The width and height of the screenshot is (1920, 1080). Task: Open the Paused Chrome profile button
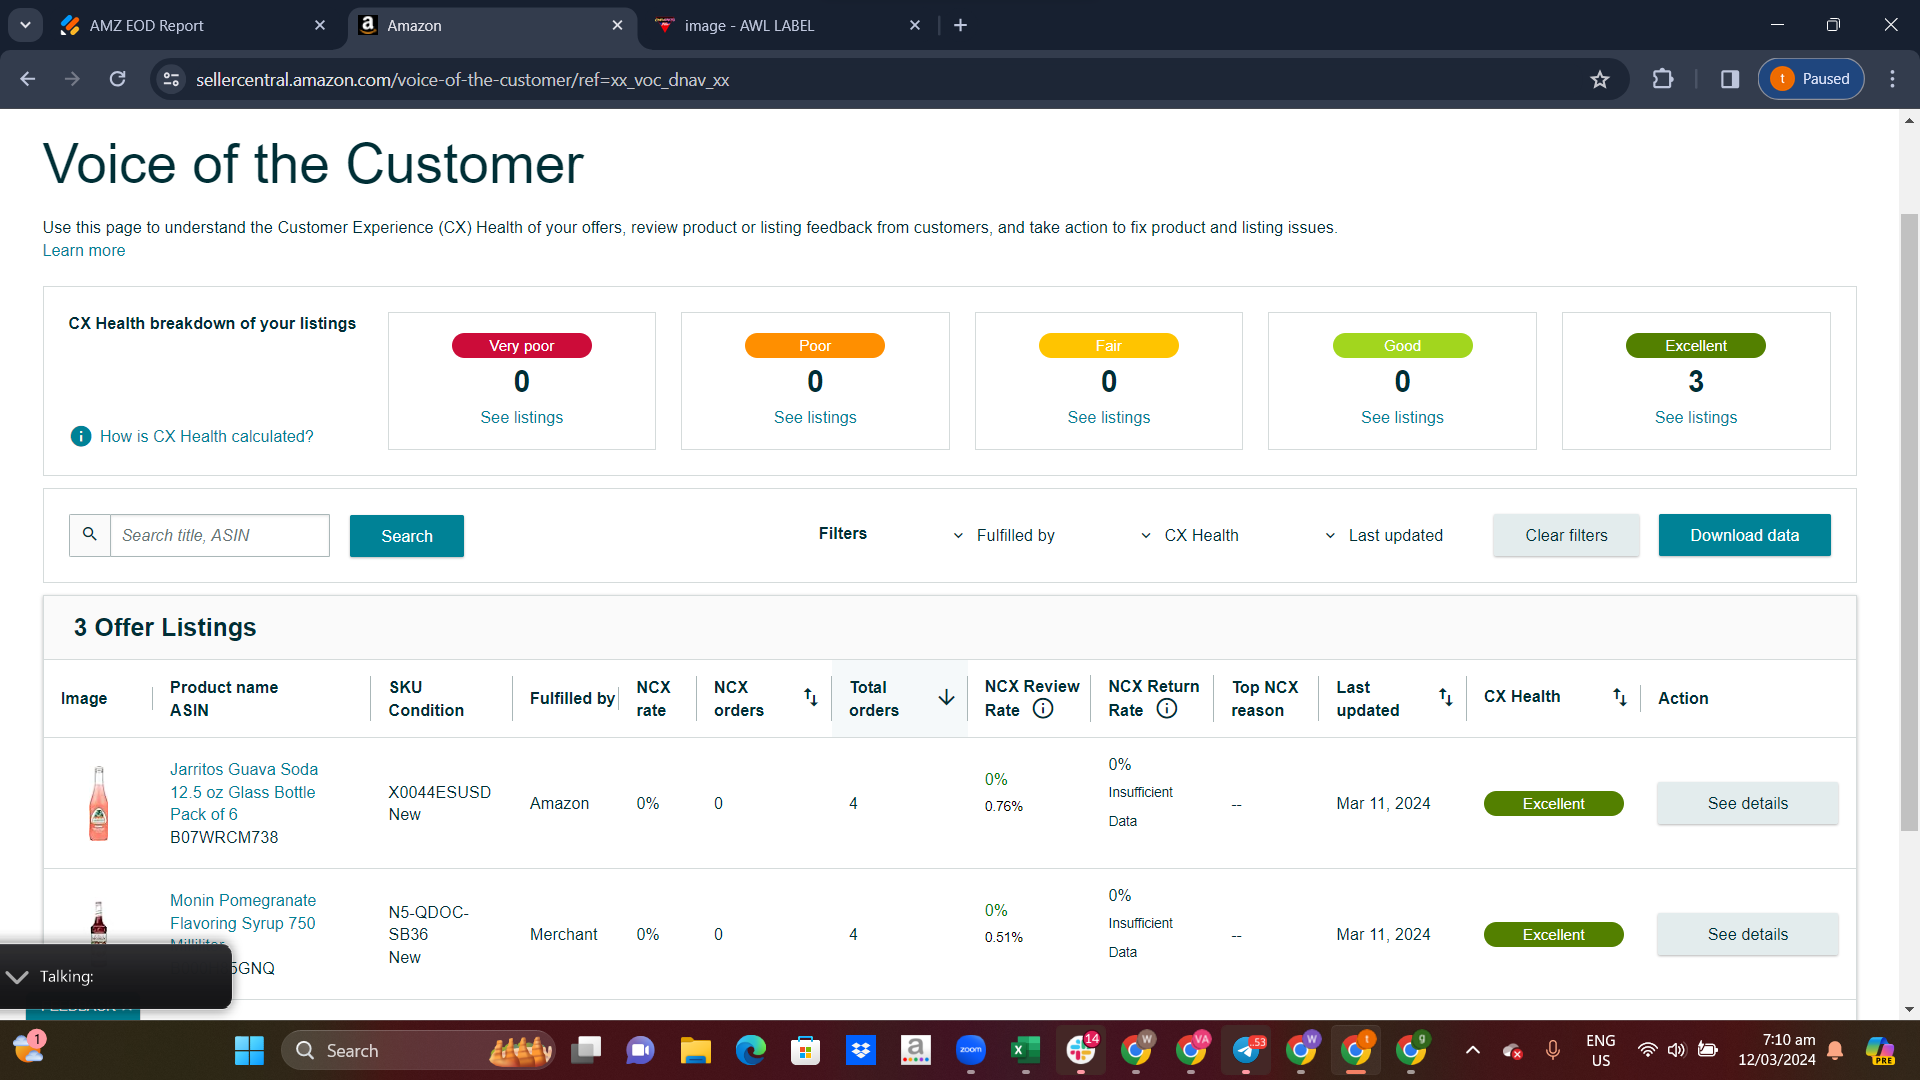1811,79
